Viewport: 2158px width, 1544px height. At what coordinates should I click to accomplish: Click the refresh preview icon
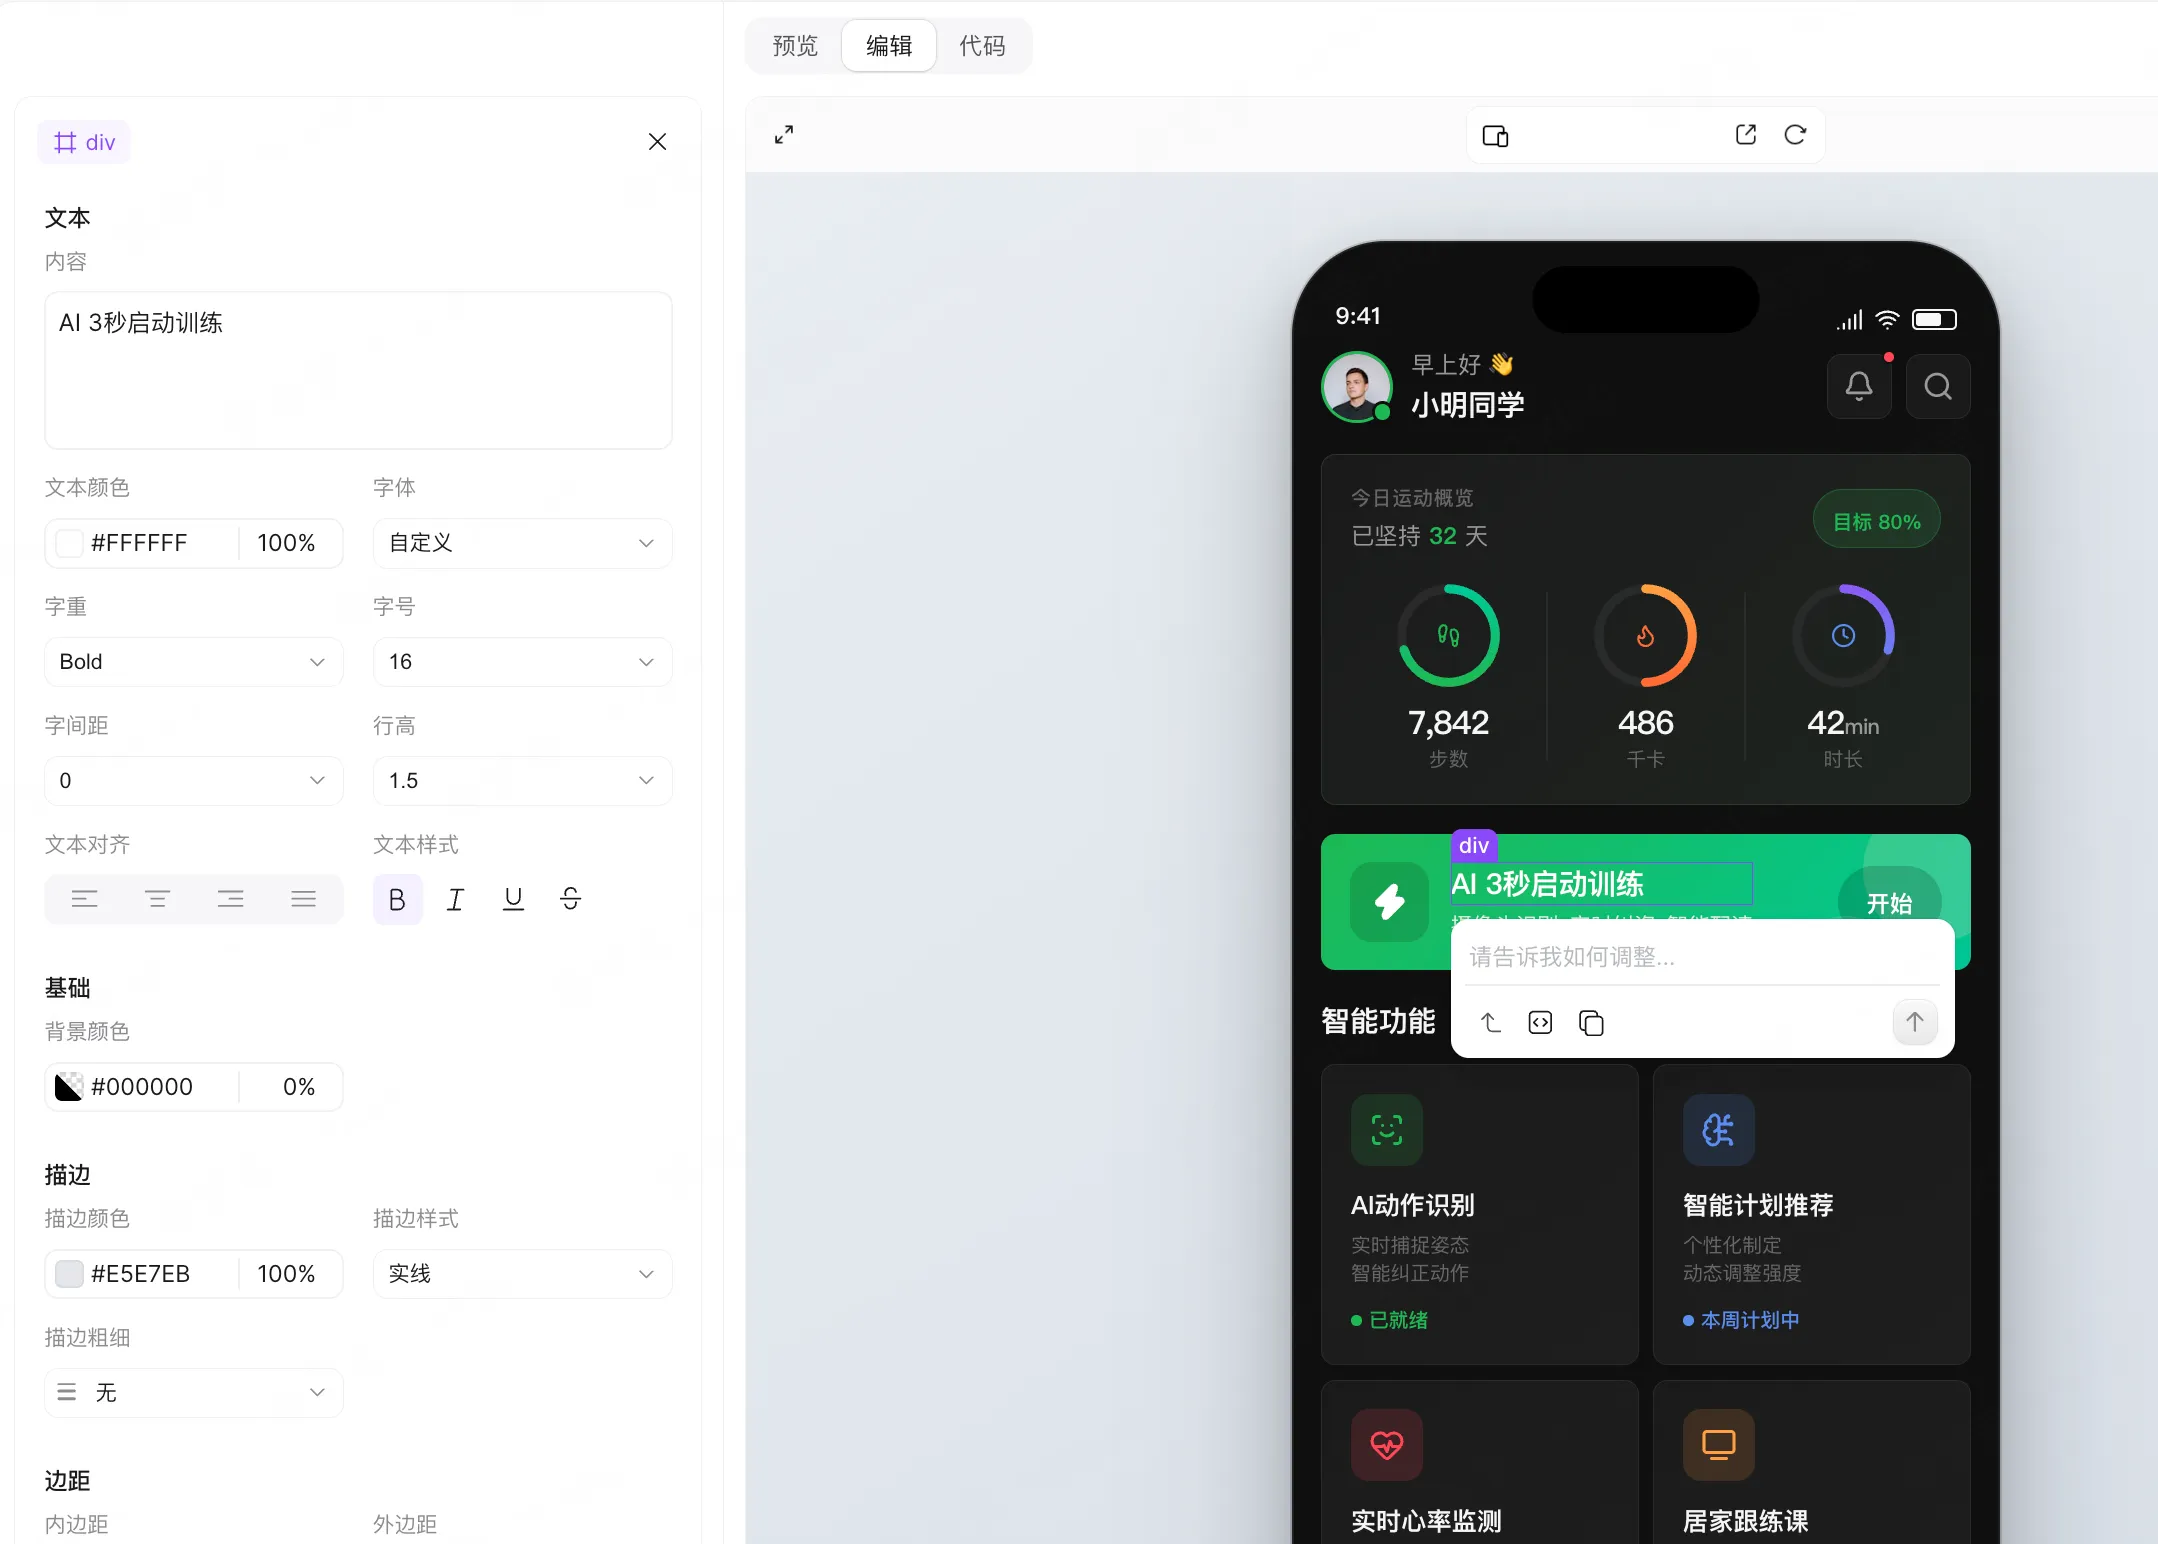pyautogui.click(x=1795, y=135)
